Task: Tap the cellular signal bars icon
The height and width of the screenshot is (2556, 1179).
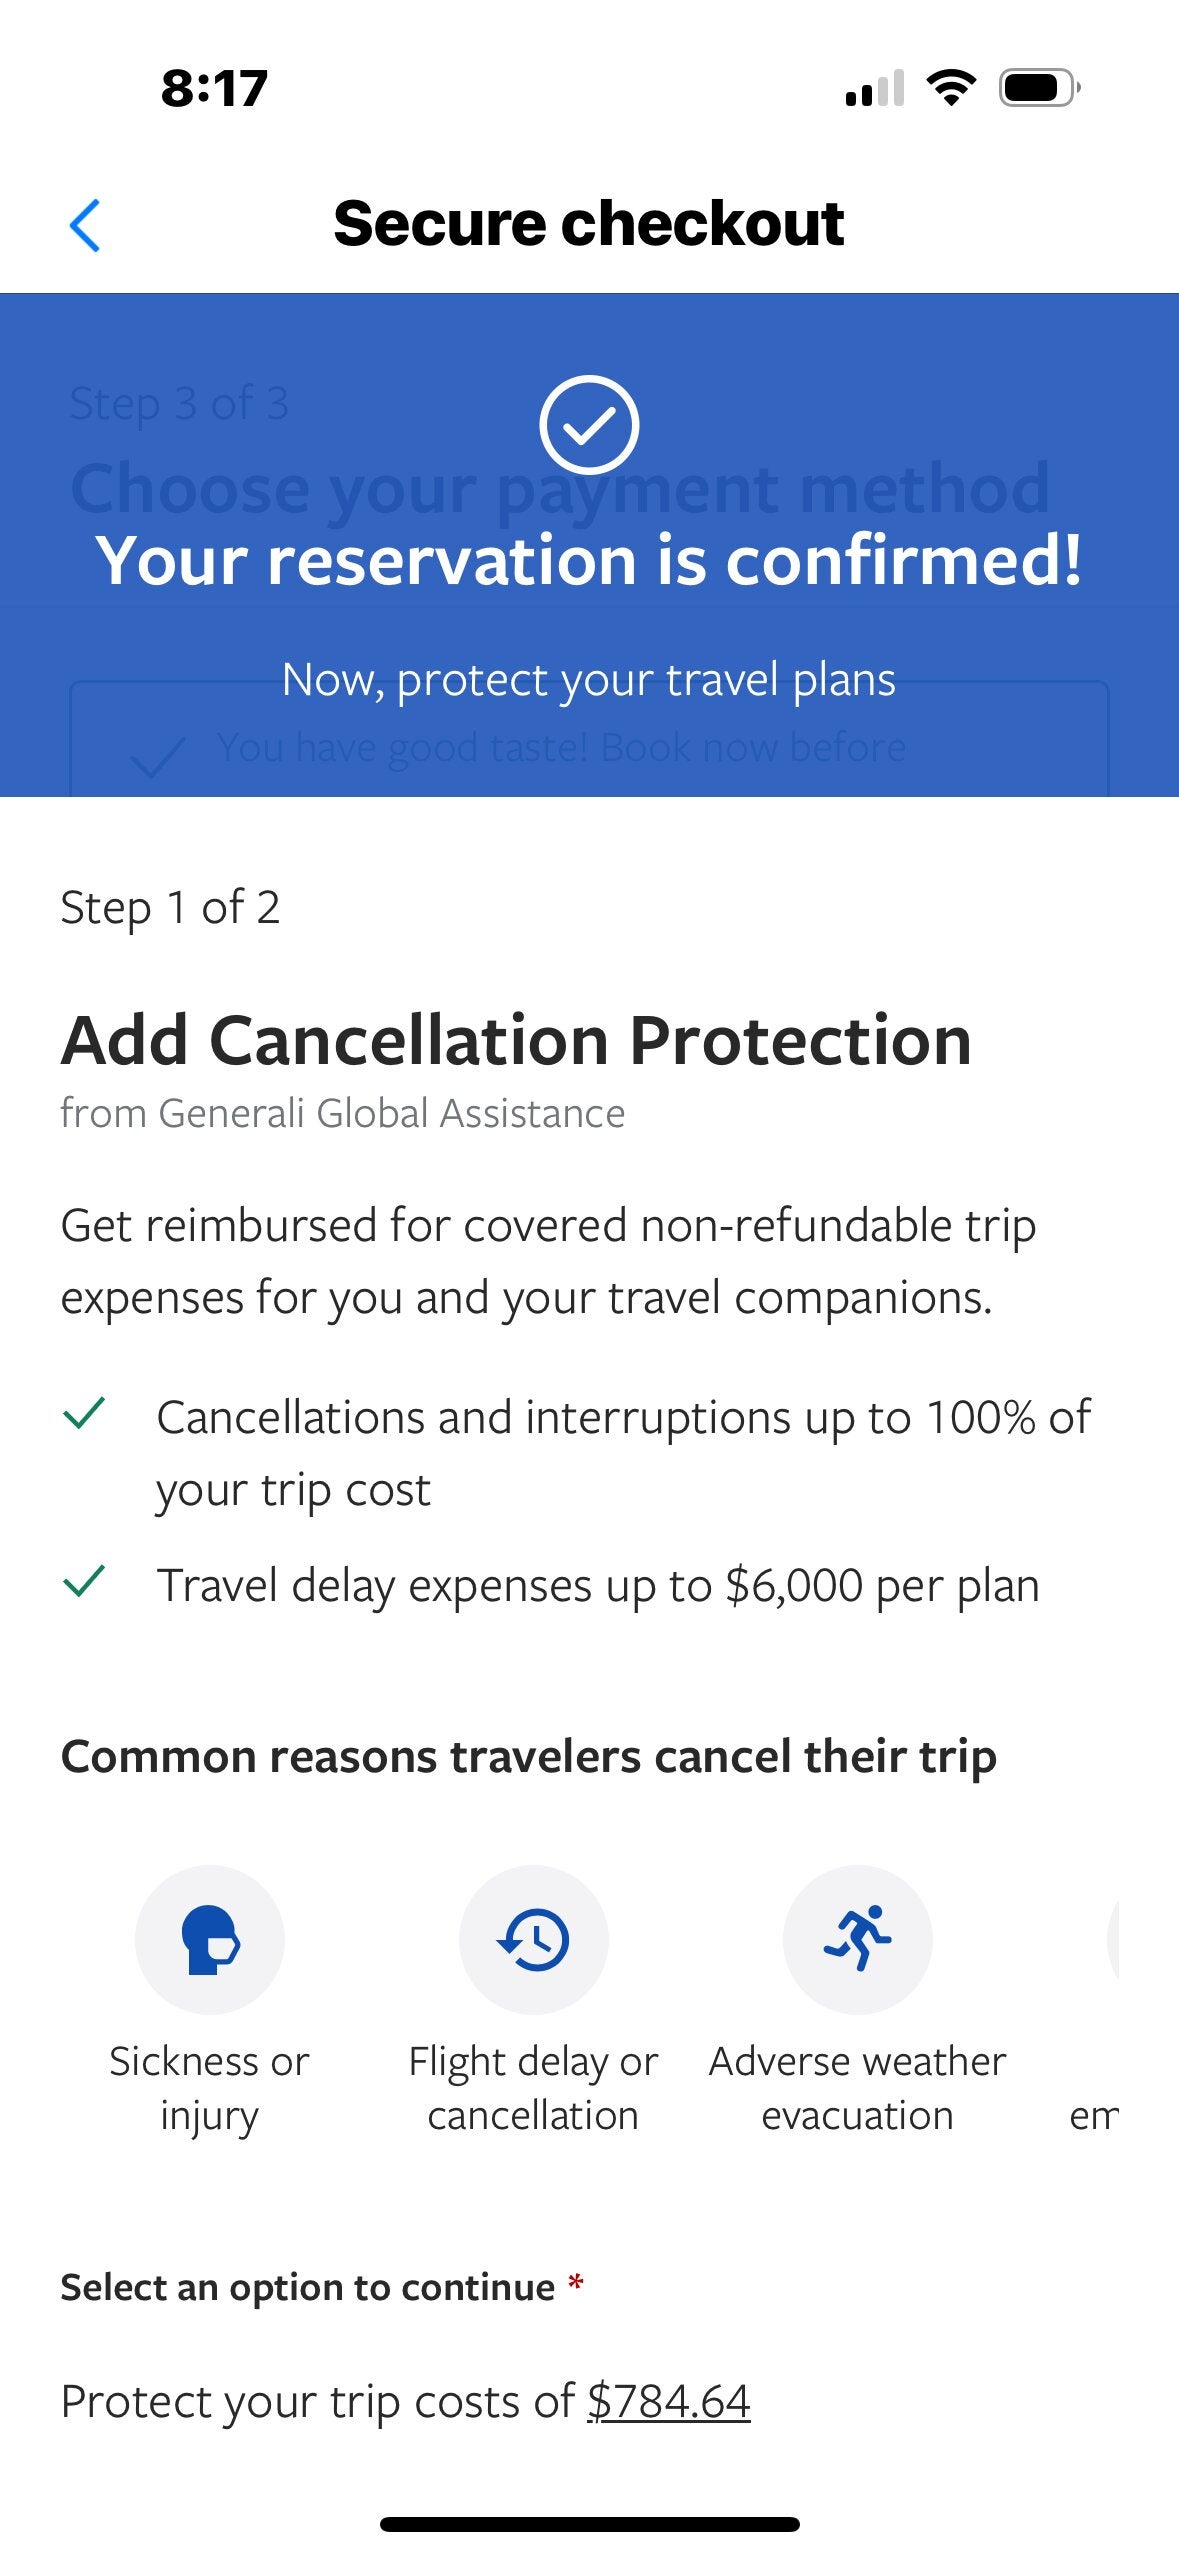Action: point(875,88)
